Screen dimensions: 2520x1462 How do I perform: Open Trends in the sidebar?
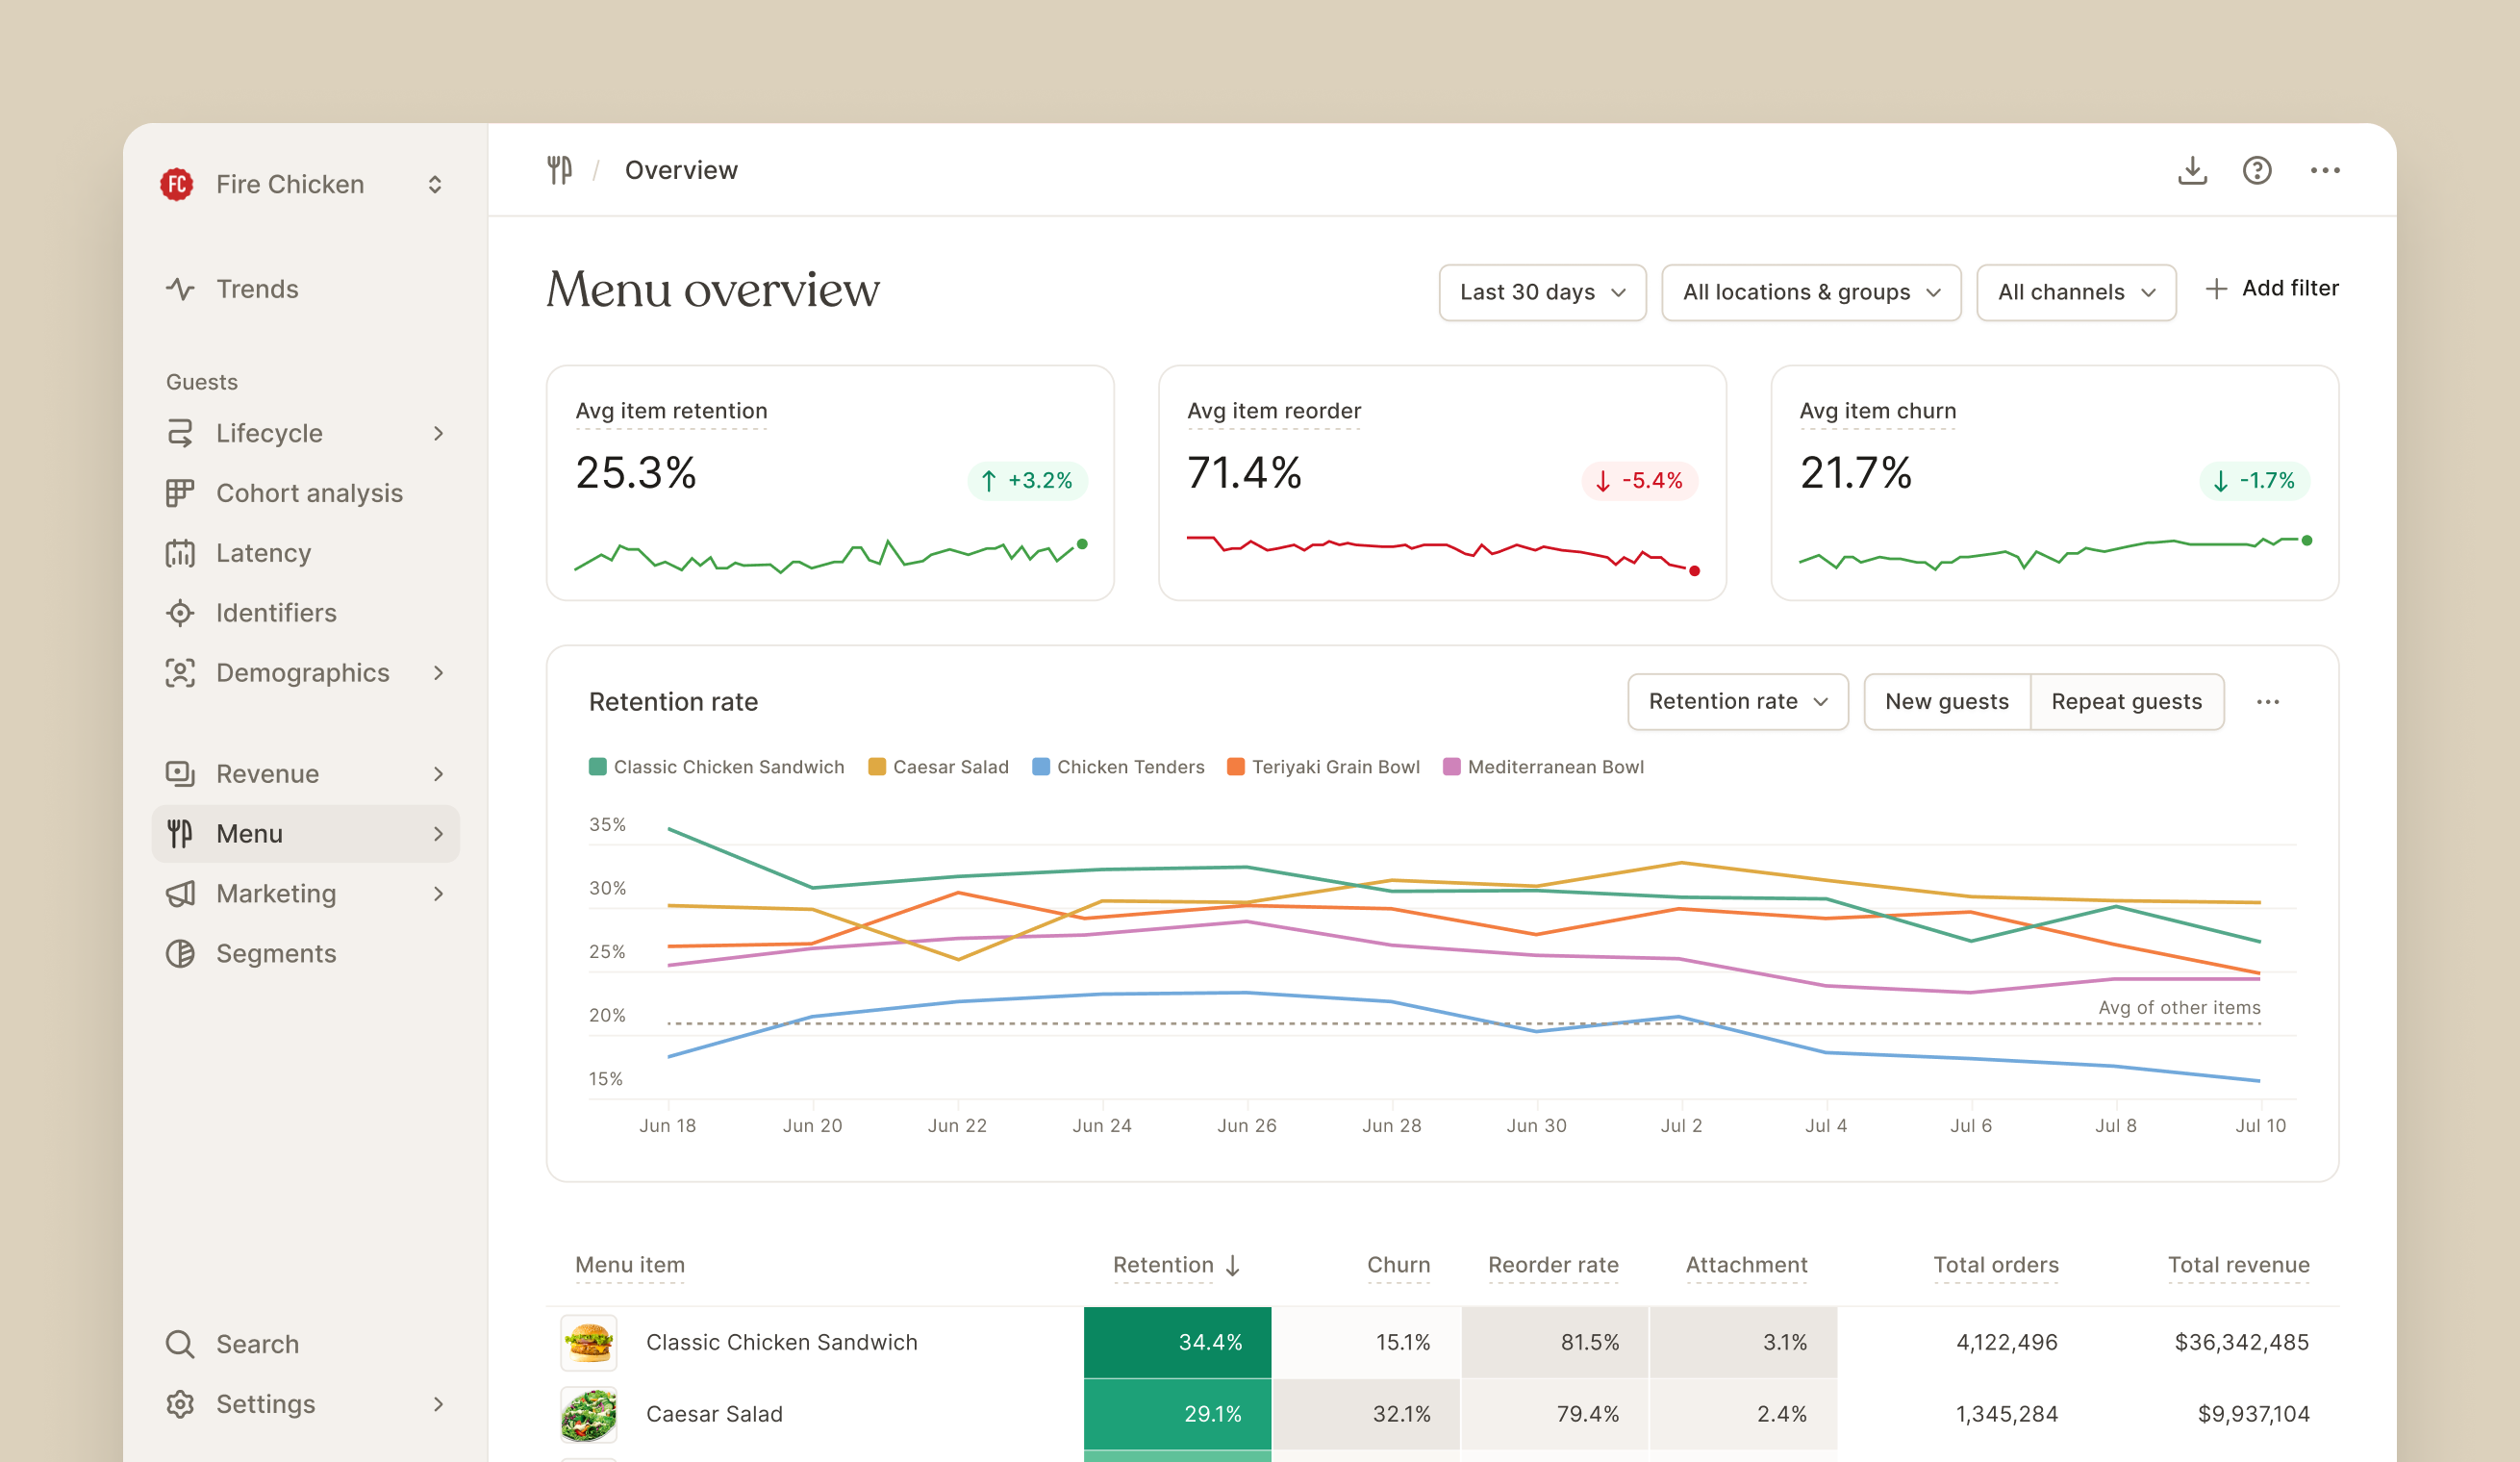[257, 289]
